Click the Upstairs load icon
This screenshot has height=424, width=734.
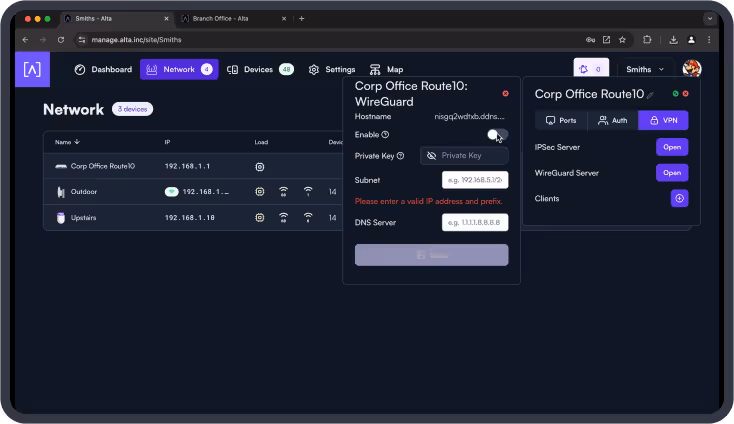click(260, 217)
